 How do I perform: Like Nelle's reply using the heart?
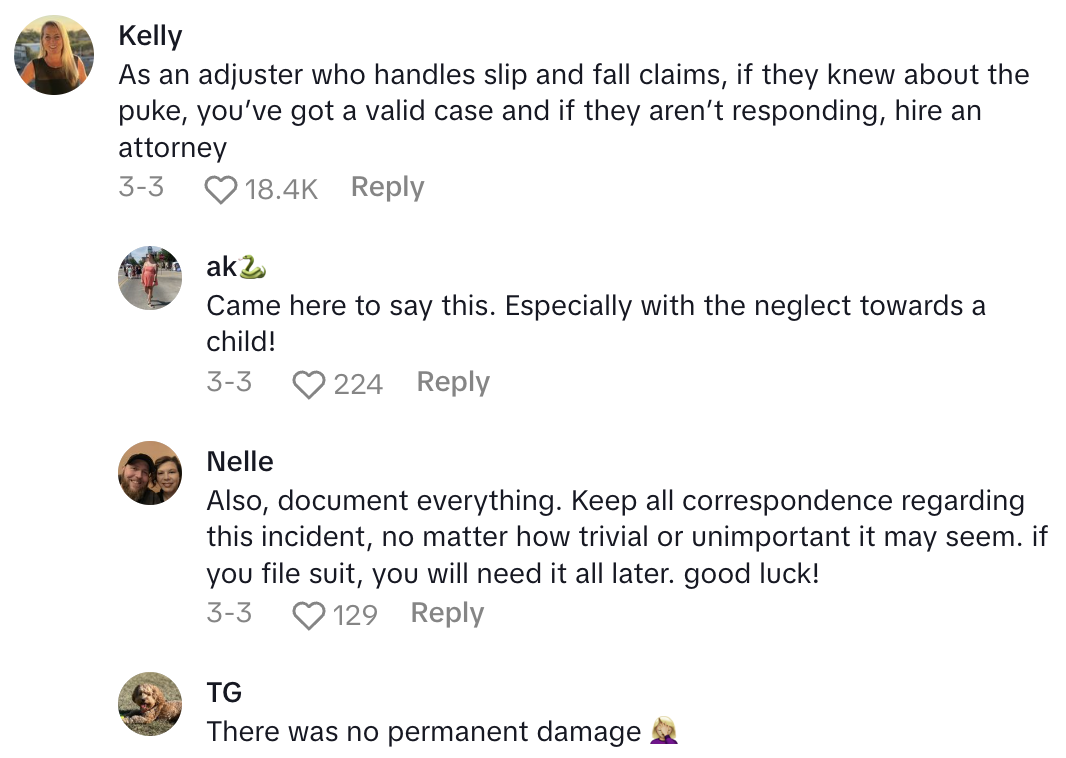pos(309,615)
